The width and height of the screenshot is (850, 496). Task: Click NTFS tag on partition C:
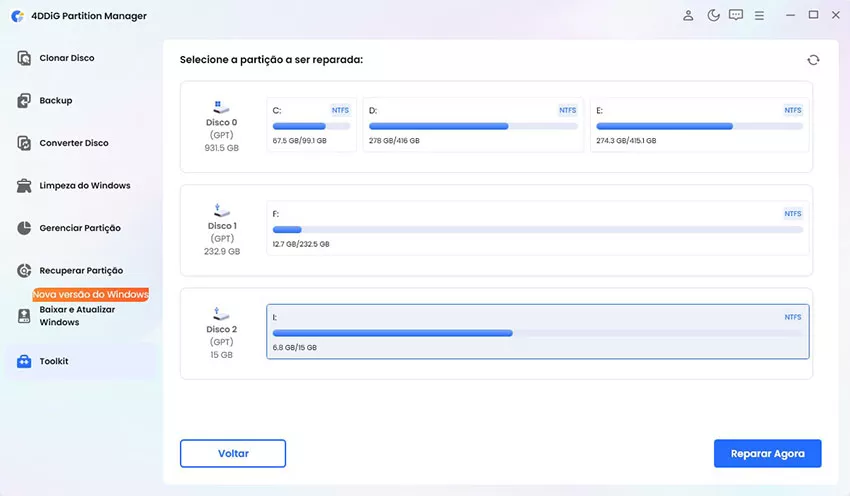pos(340,110)
